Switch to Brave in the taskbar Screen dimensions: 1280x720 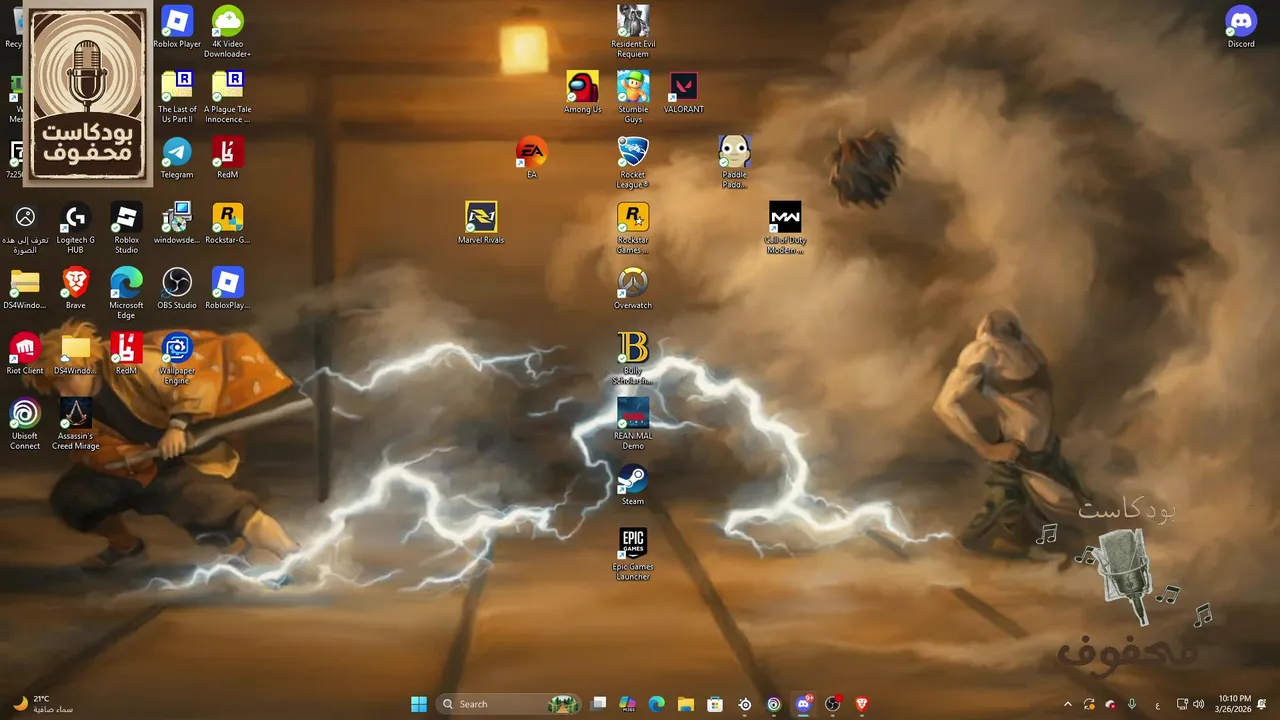click(861, 704)
